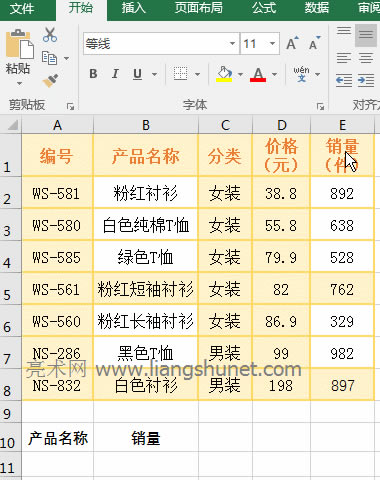This screenshot has height=480, width=380.
Task: Apply middle align icon
Action: click(366, 35)
